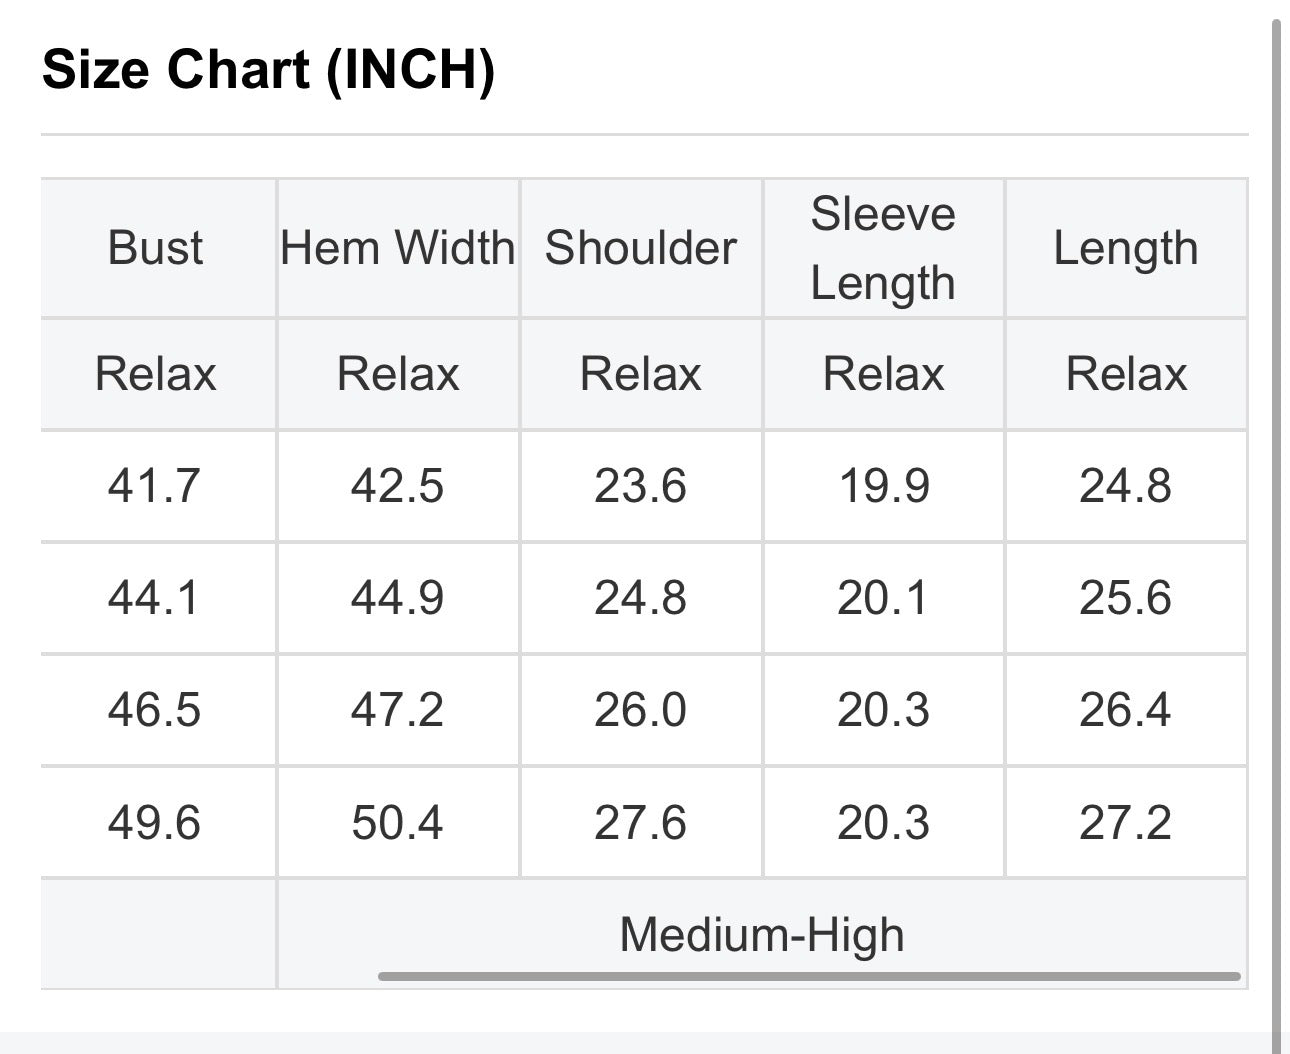
Task: Click the Relax cell under Length
Action: click(x=1126, y=375)
